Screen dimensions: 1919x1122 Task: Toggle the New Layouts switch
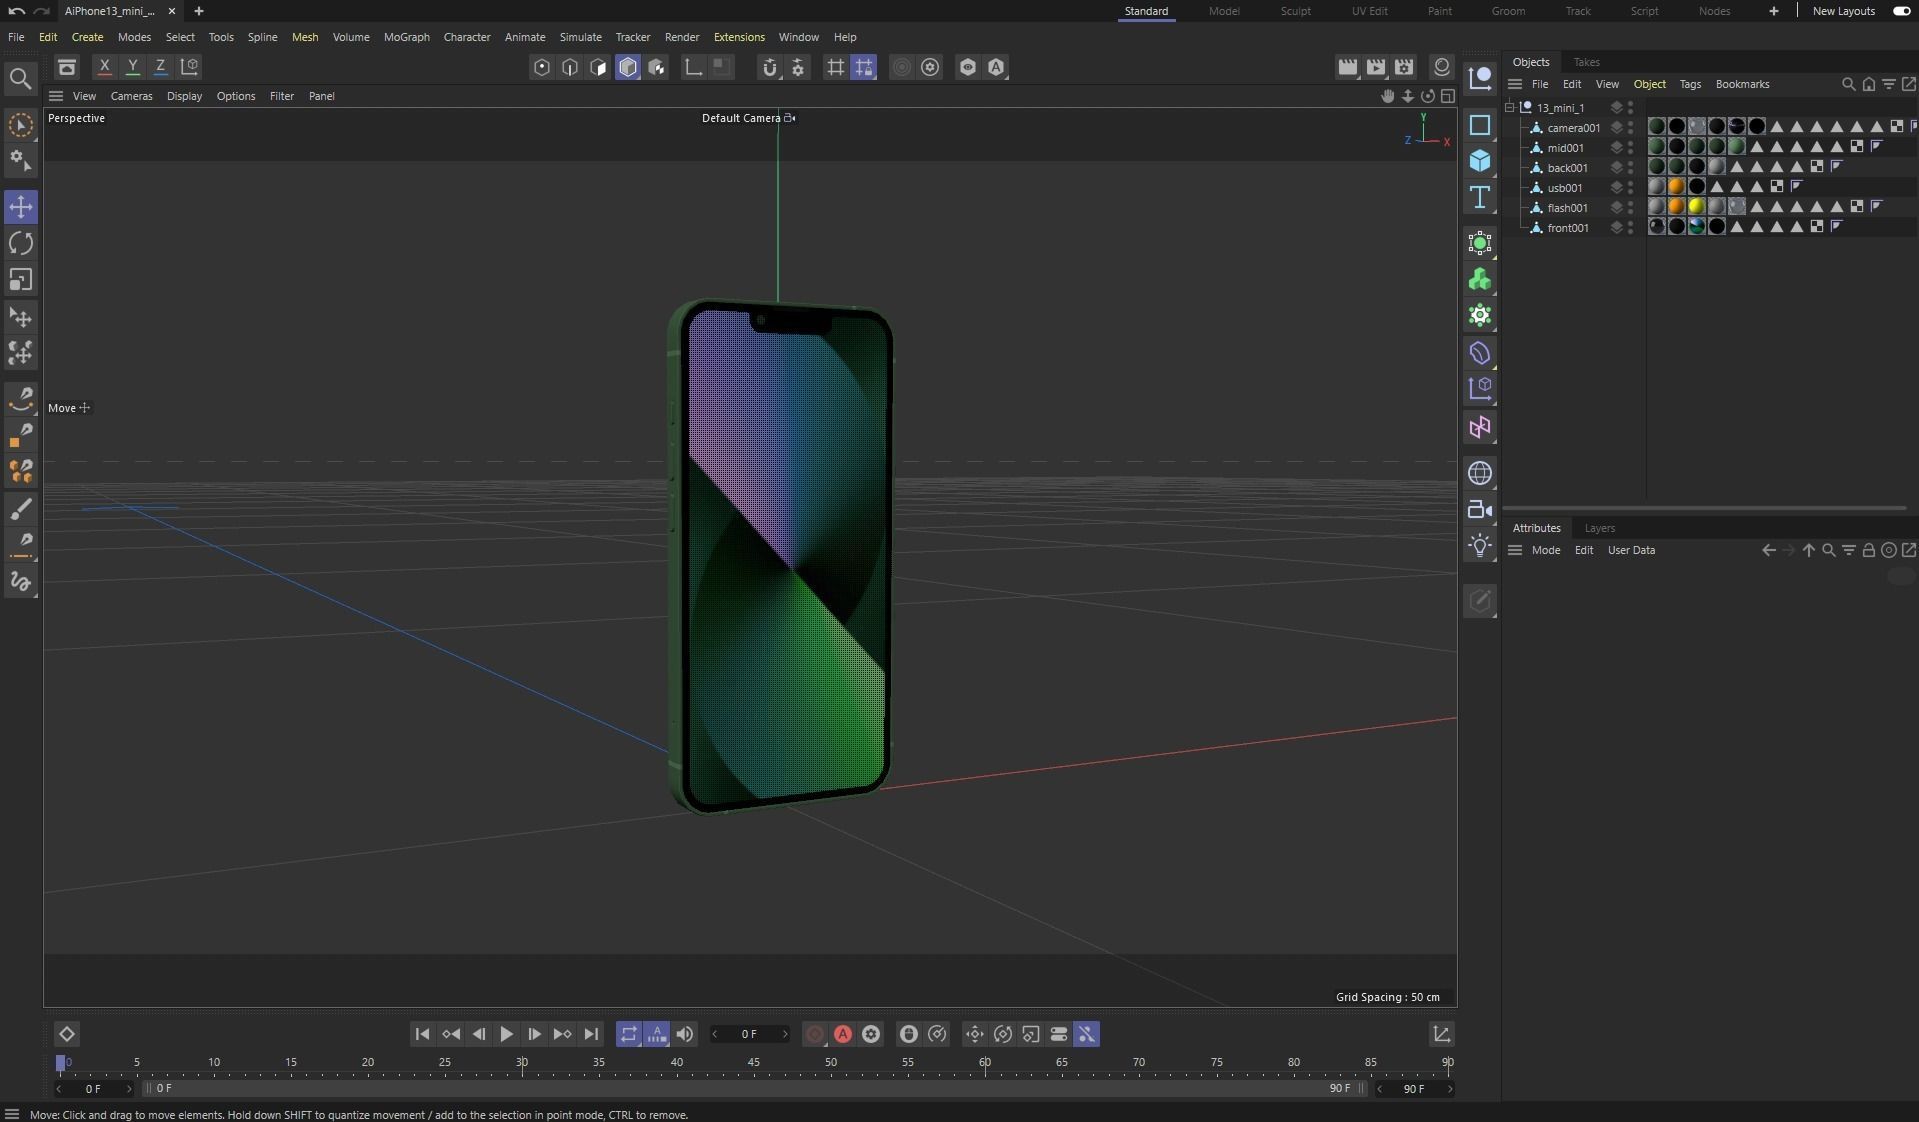tap(1901, 11)
